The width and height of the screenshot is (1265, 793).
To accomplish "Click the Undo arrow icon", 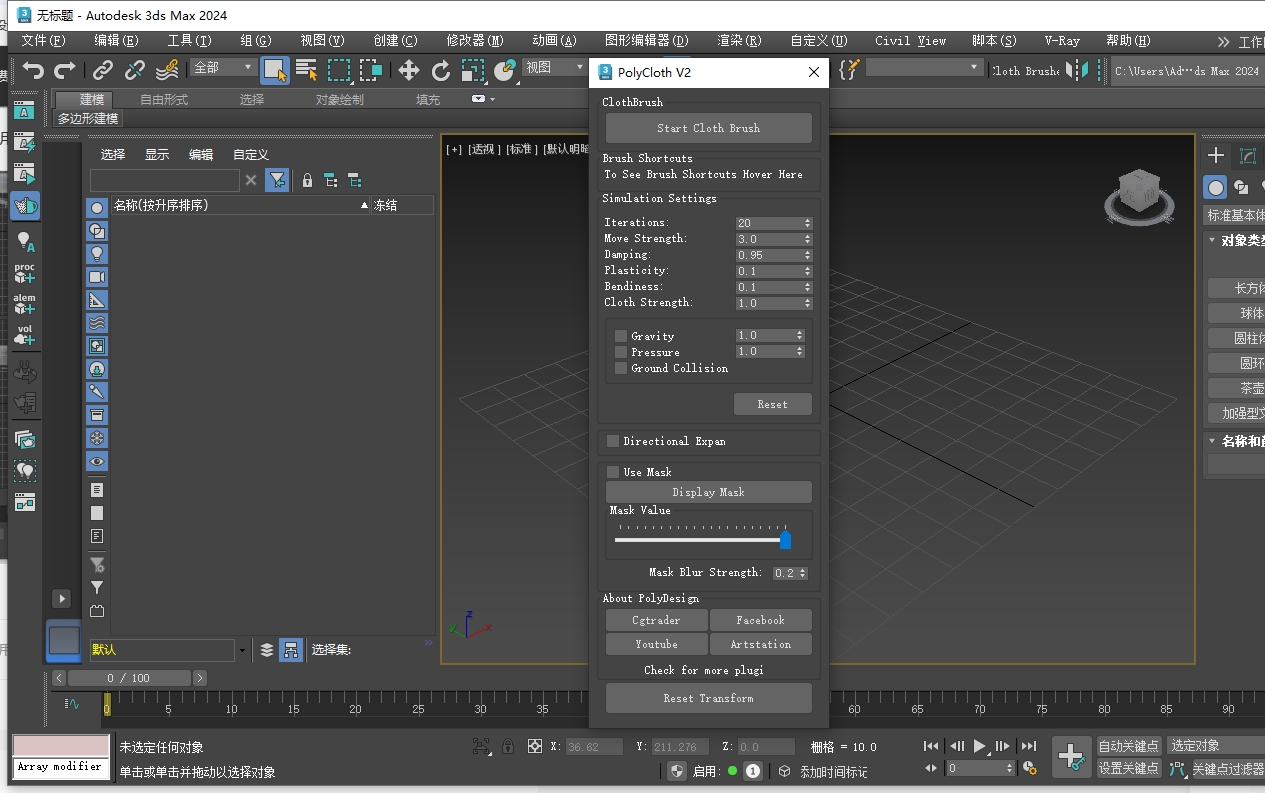I will pyautogui.click(x=33, y=70).
